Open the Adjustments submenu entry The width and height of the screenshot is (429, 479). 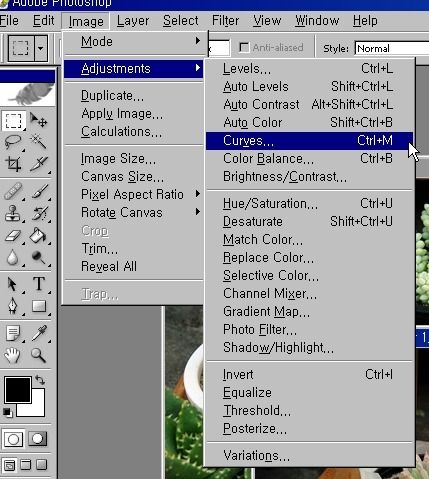(x=133, y=69)
